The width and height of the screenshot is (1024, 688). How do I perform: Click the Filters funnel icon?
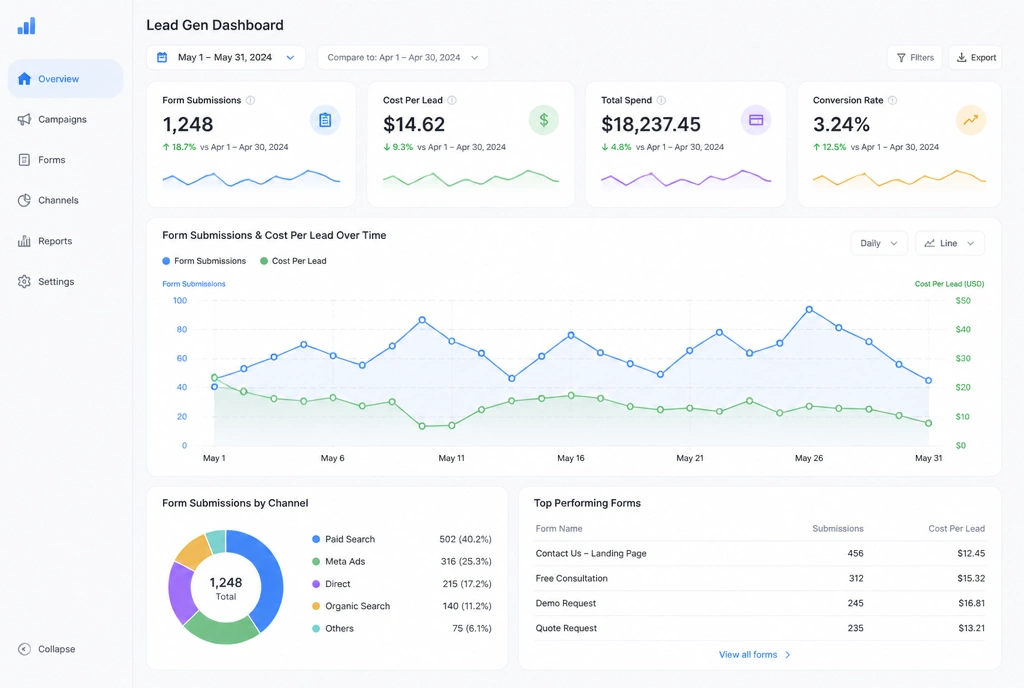[901, 57]
